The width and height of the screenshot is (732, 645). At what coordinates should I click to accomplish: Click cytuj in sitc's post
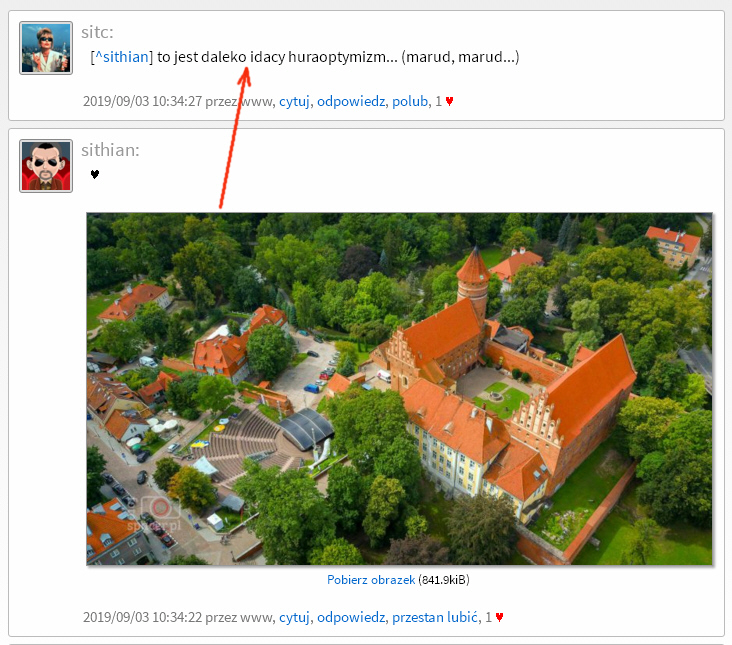(x=294, y=101)
